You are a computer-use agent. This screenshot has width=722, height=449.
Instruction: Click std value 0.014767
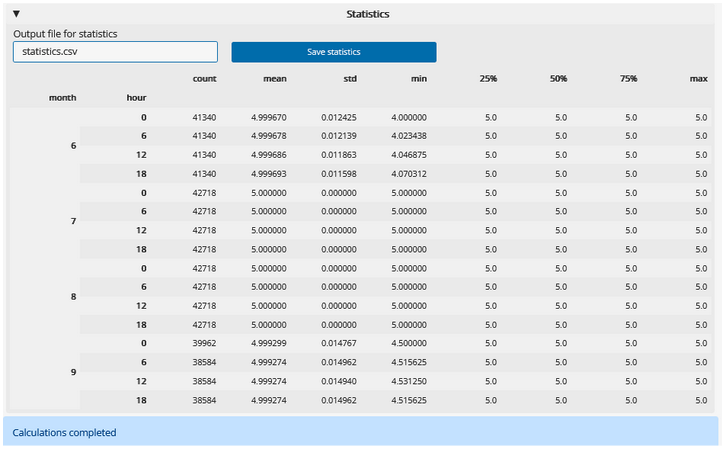click(x=339, y=343)
